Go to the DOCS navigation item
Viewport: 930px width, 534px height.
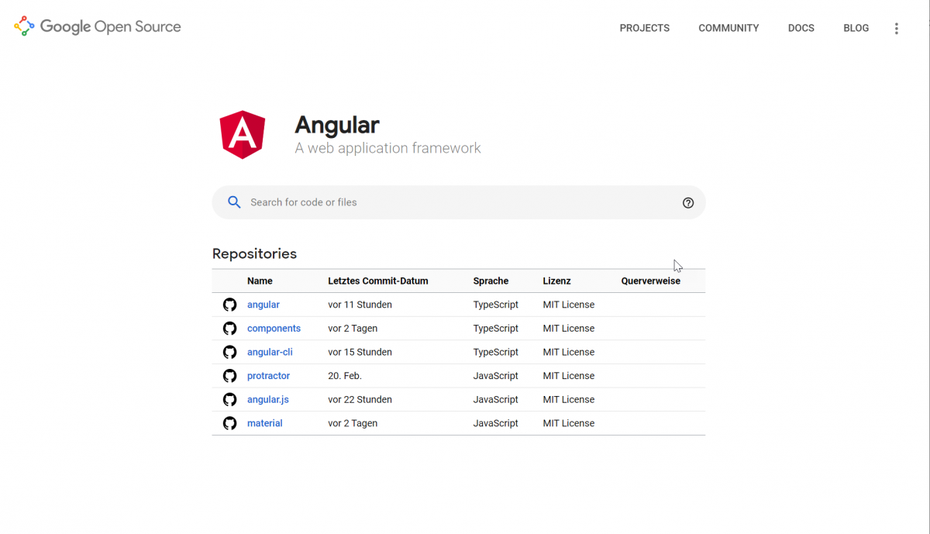[x=801, y=28]
